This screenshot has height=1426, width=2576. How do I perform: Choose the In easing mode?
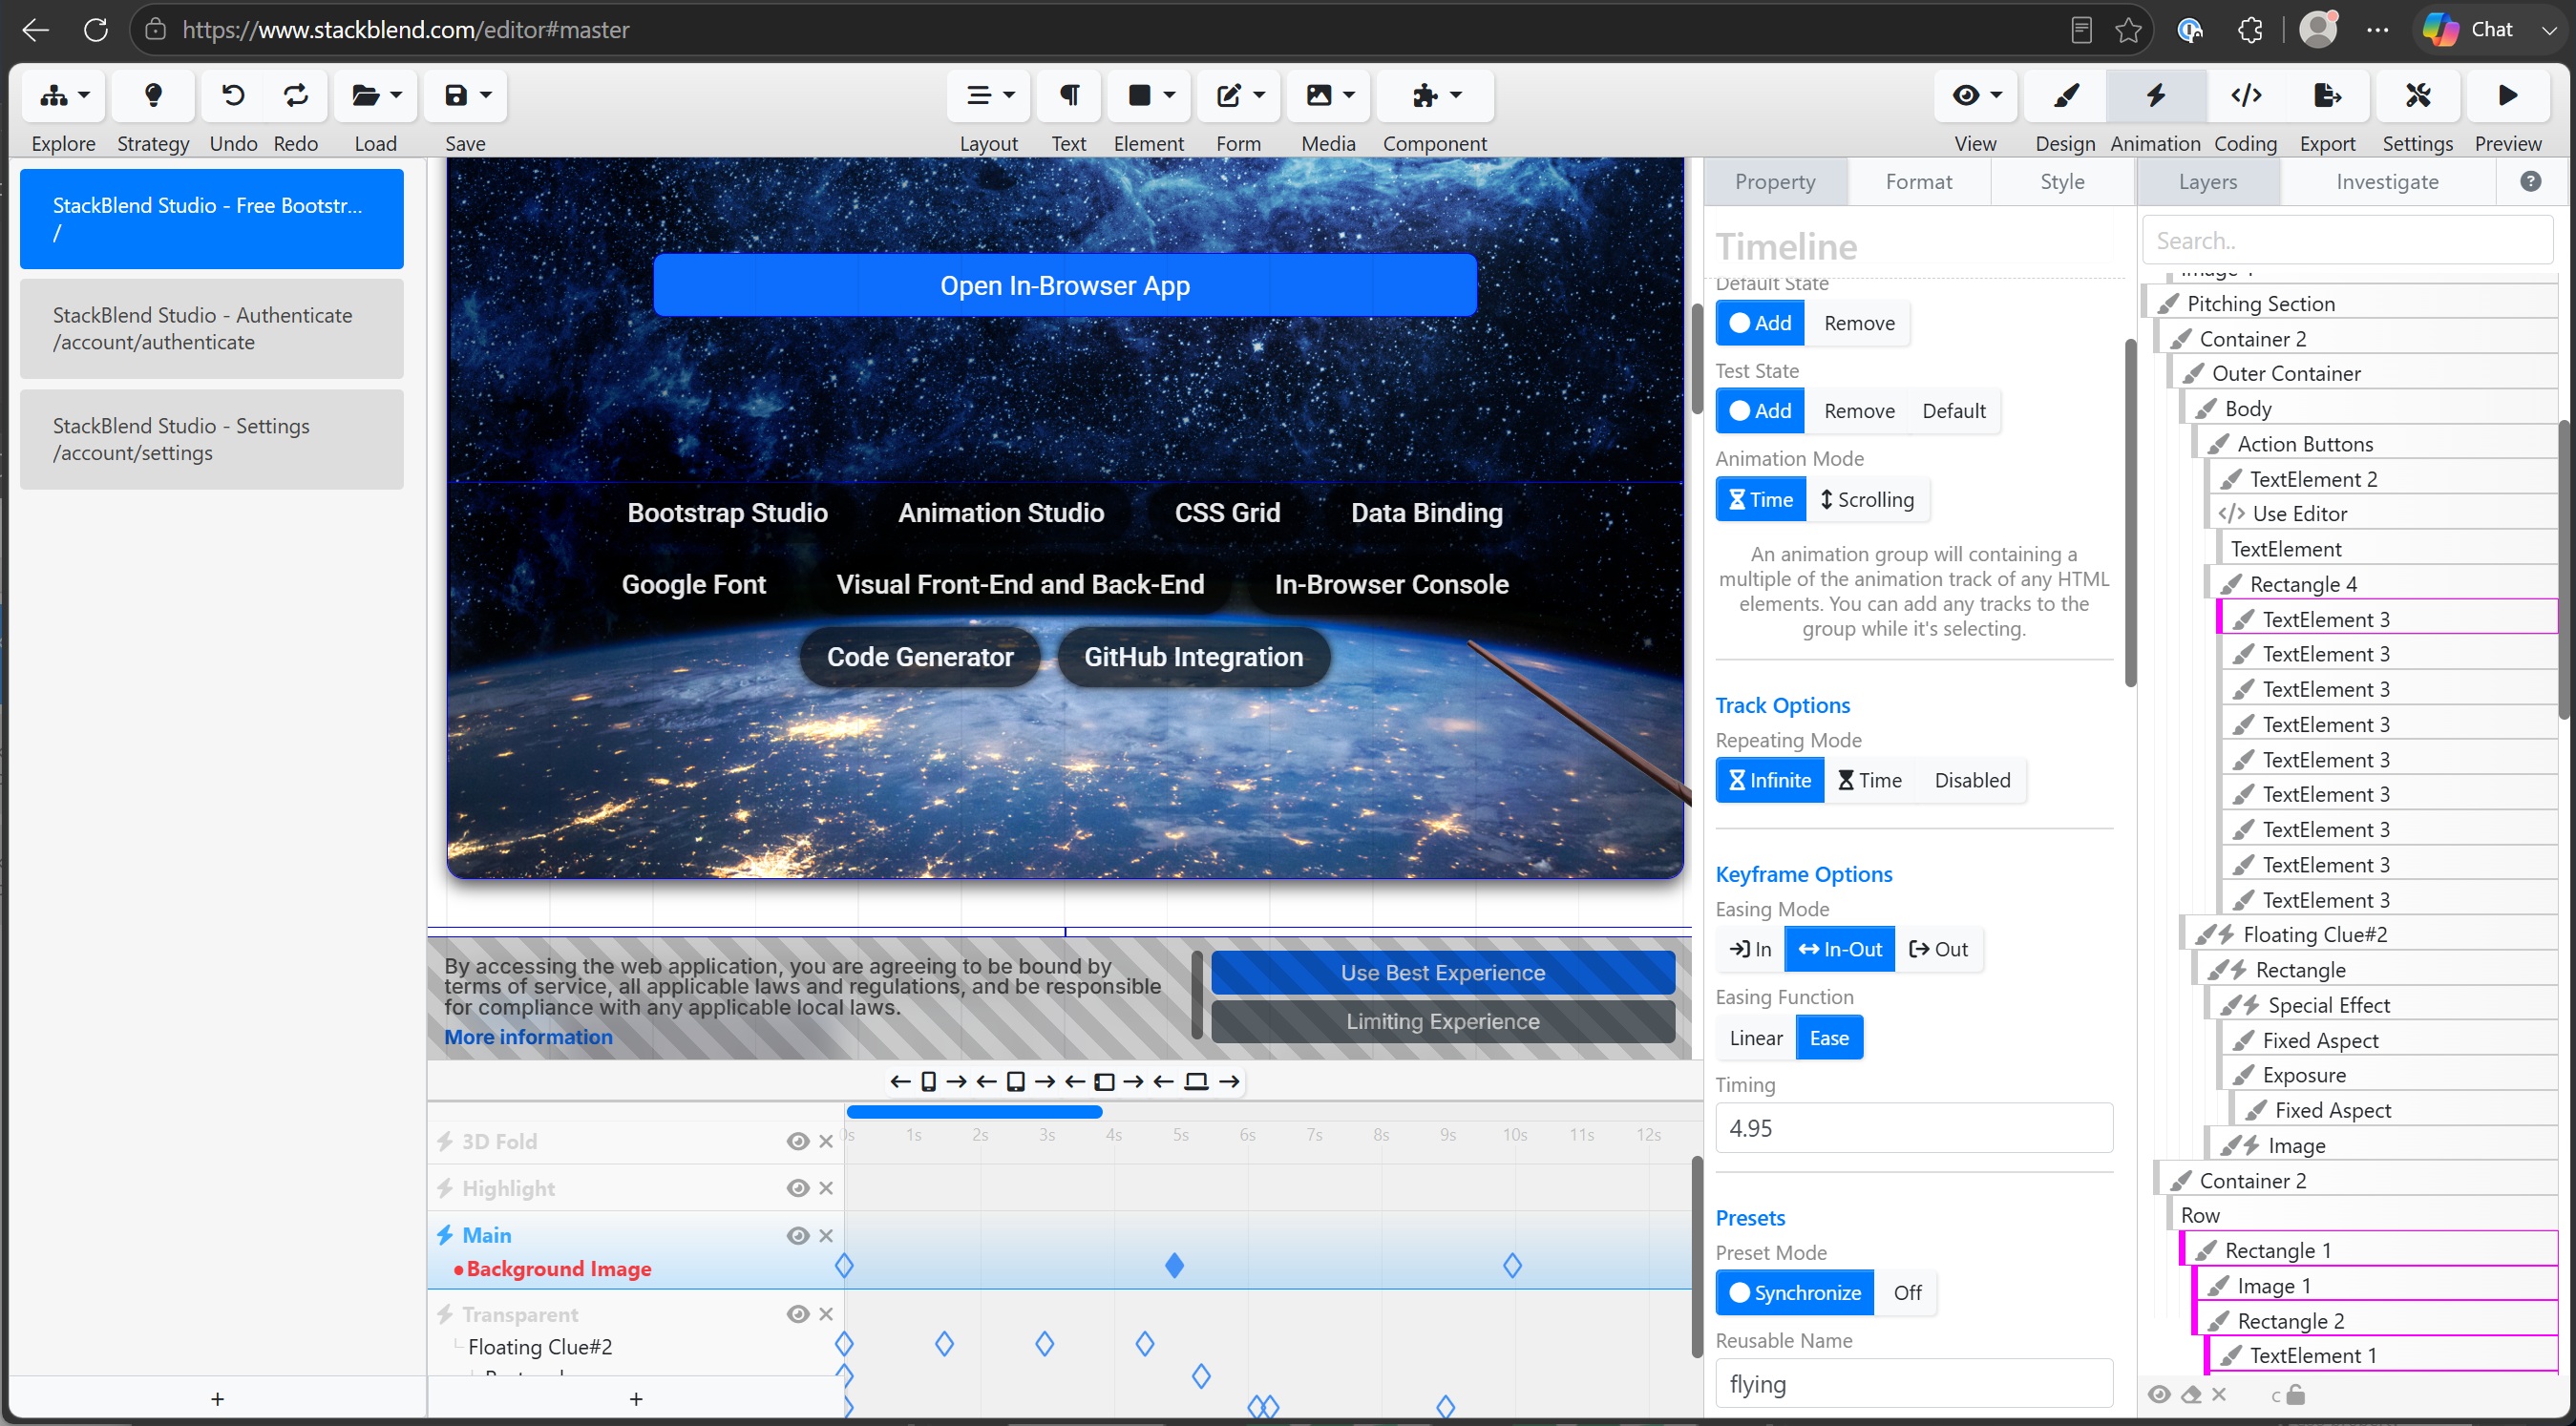(x=1750, y=950)
